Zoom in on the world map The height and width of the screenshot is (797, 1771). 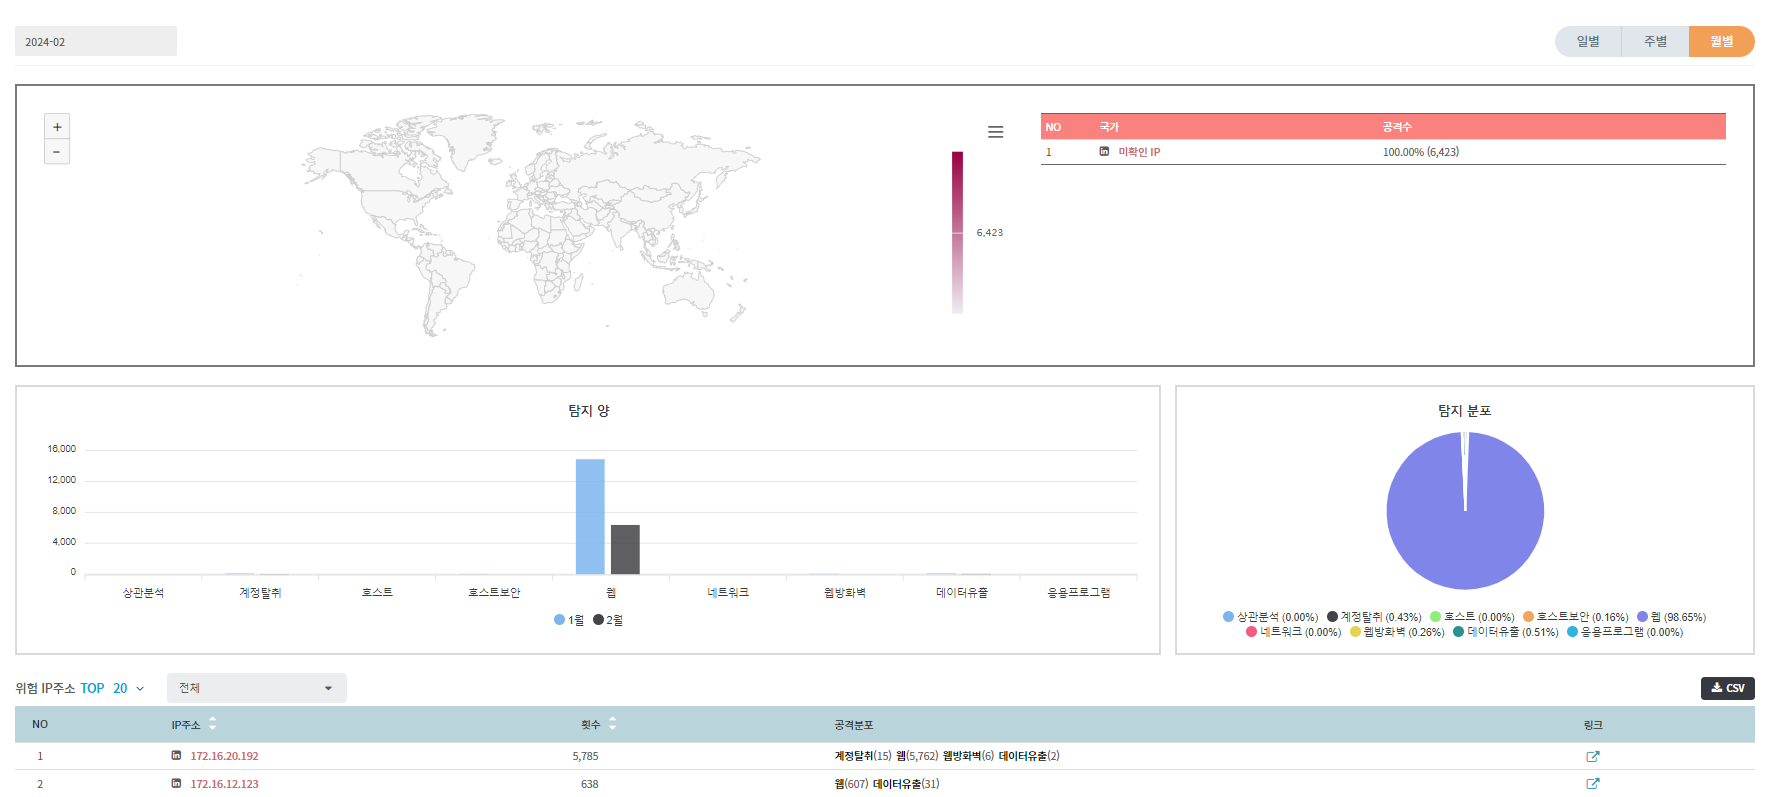click(57, 127)
